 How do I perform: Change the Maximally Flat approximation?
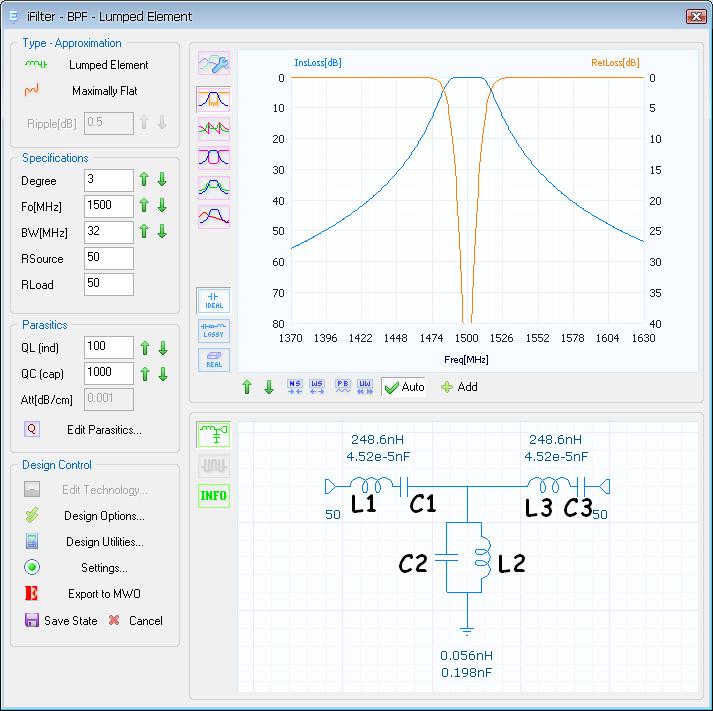(104, 91)
